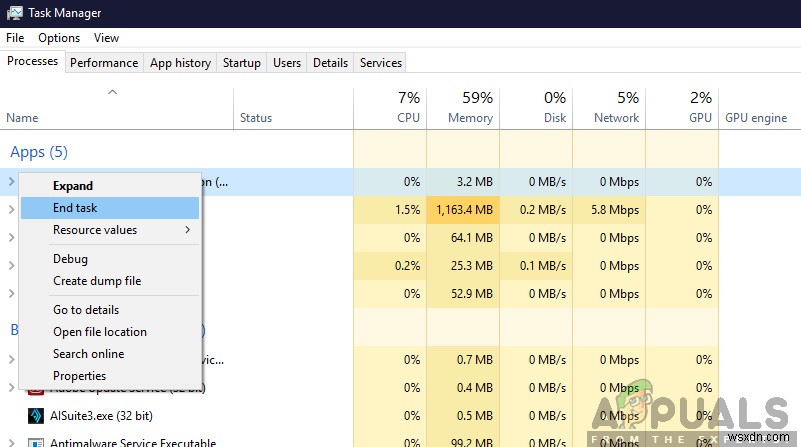Expand the highlighted first app row

pos(11,181)
